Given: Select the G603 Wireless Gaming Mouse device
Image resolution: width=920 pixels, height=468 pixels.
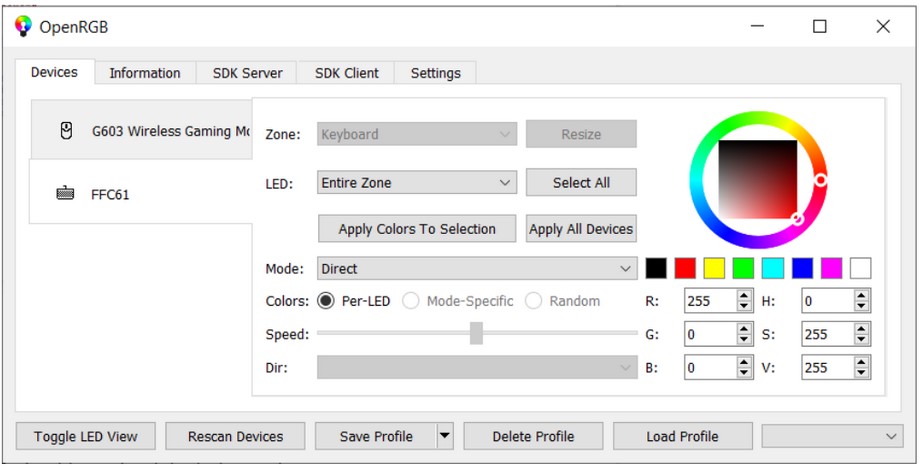Looking at the screenshot, I should (141, 130).
